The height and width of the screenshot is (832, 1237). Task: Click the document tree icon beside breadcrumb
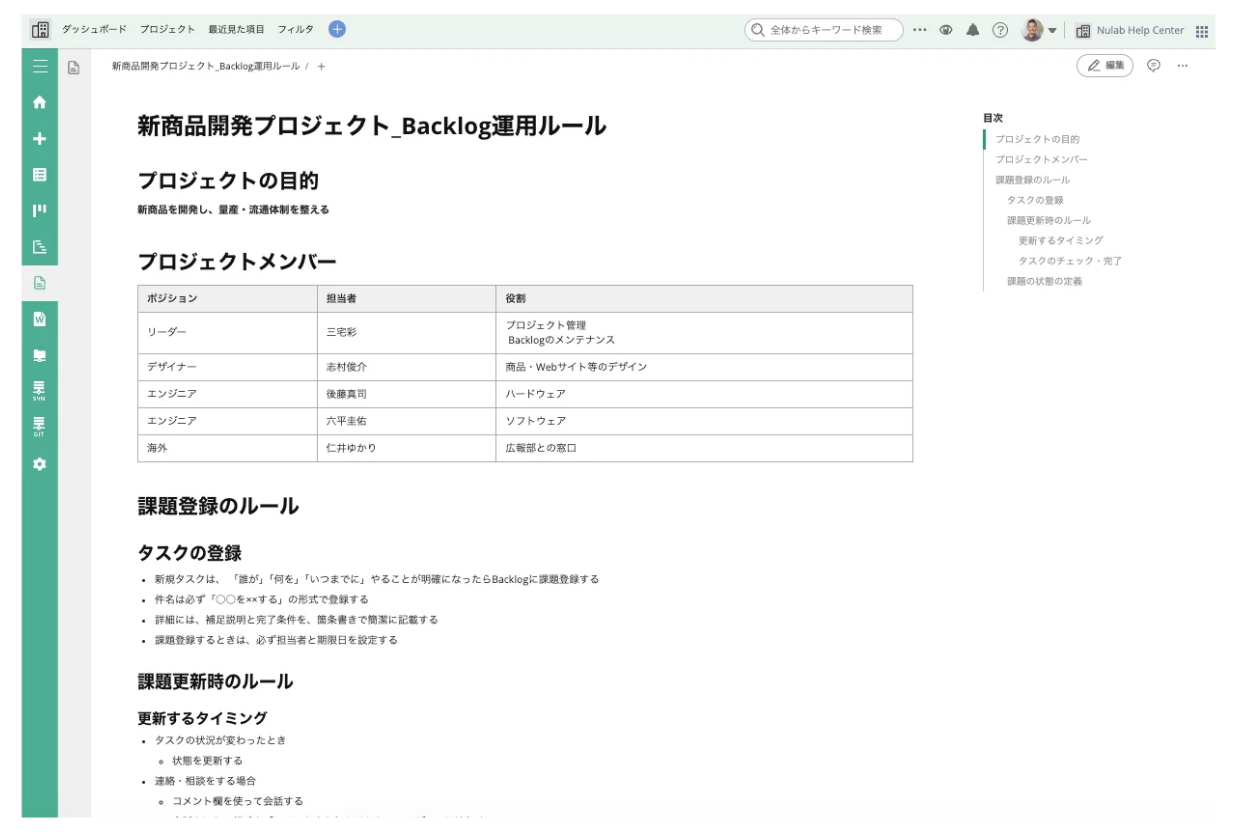73,67
